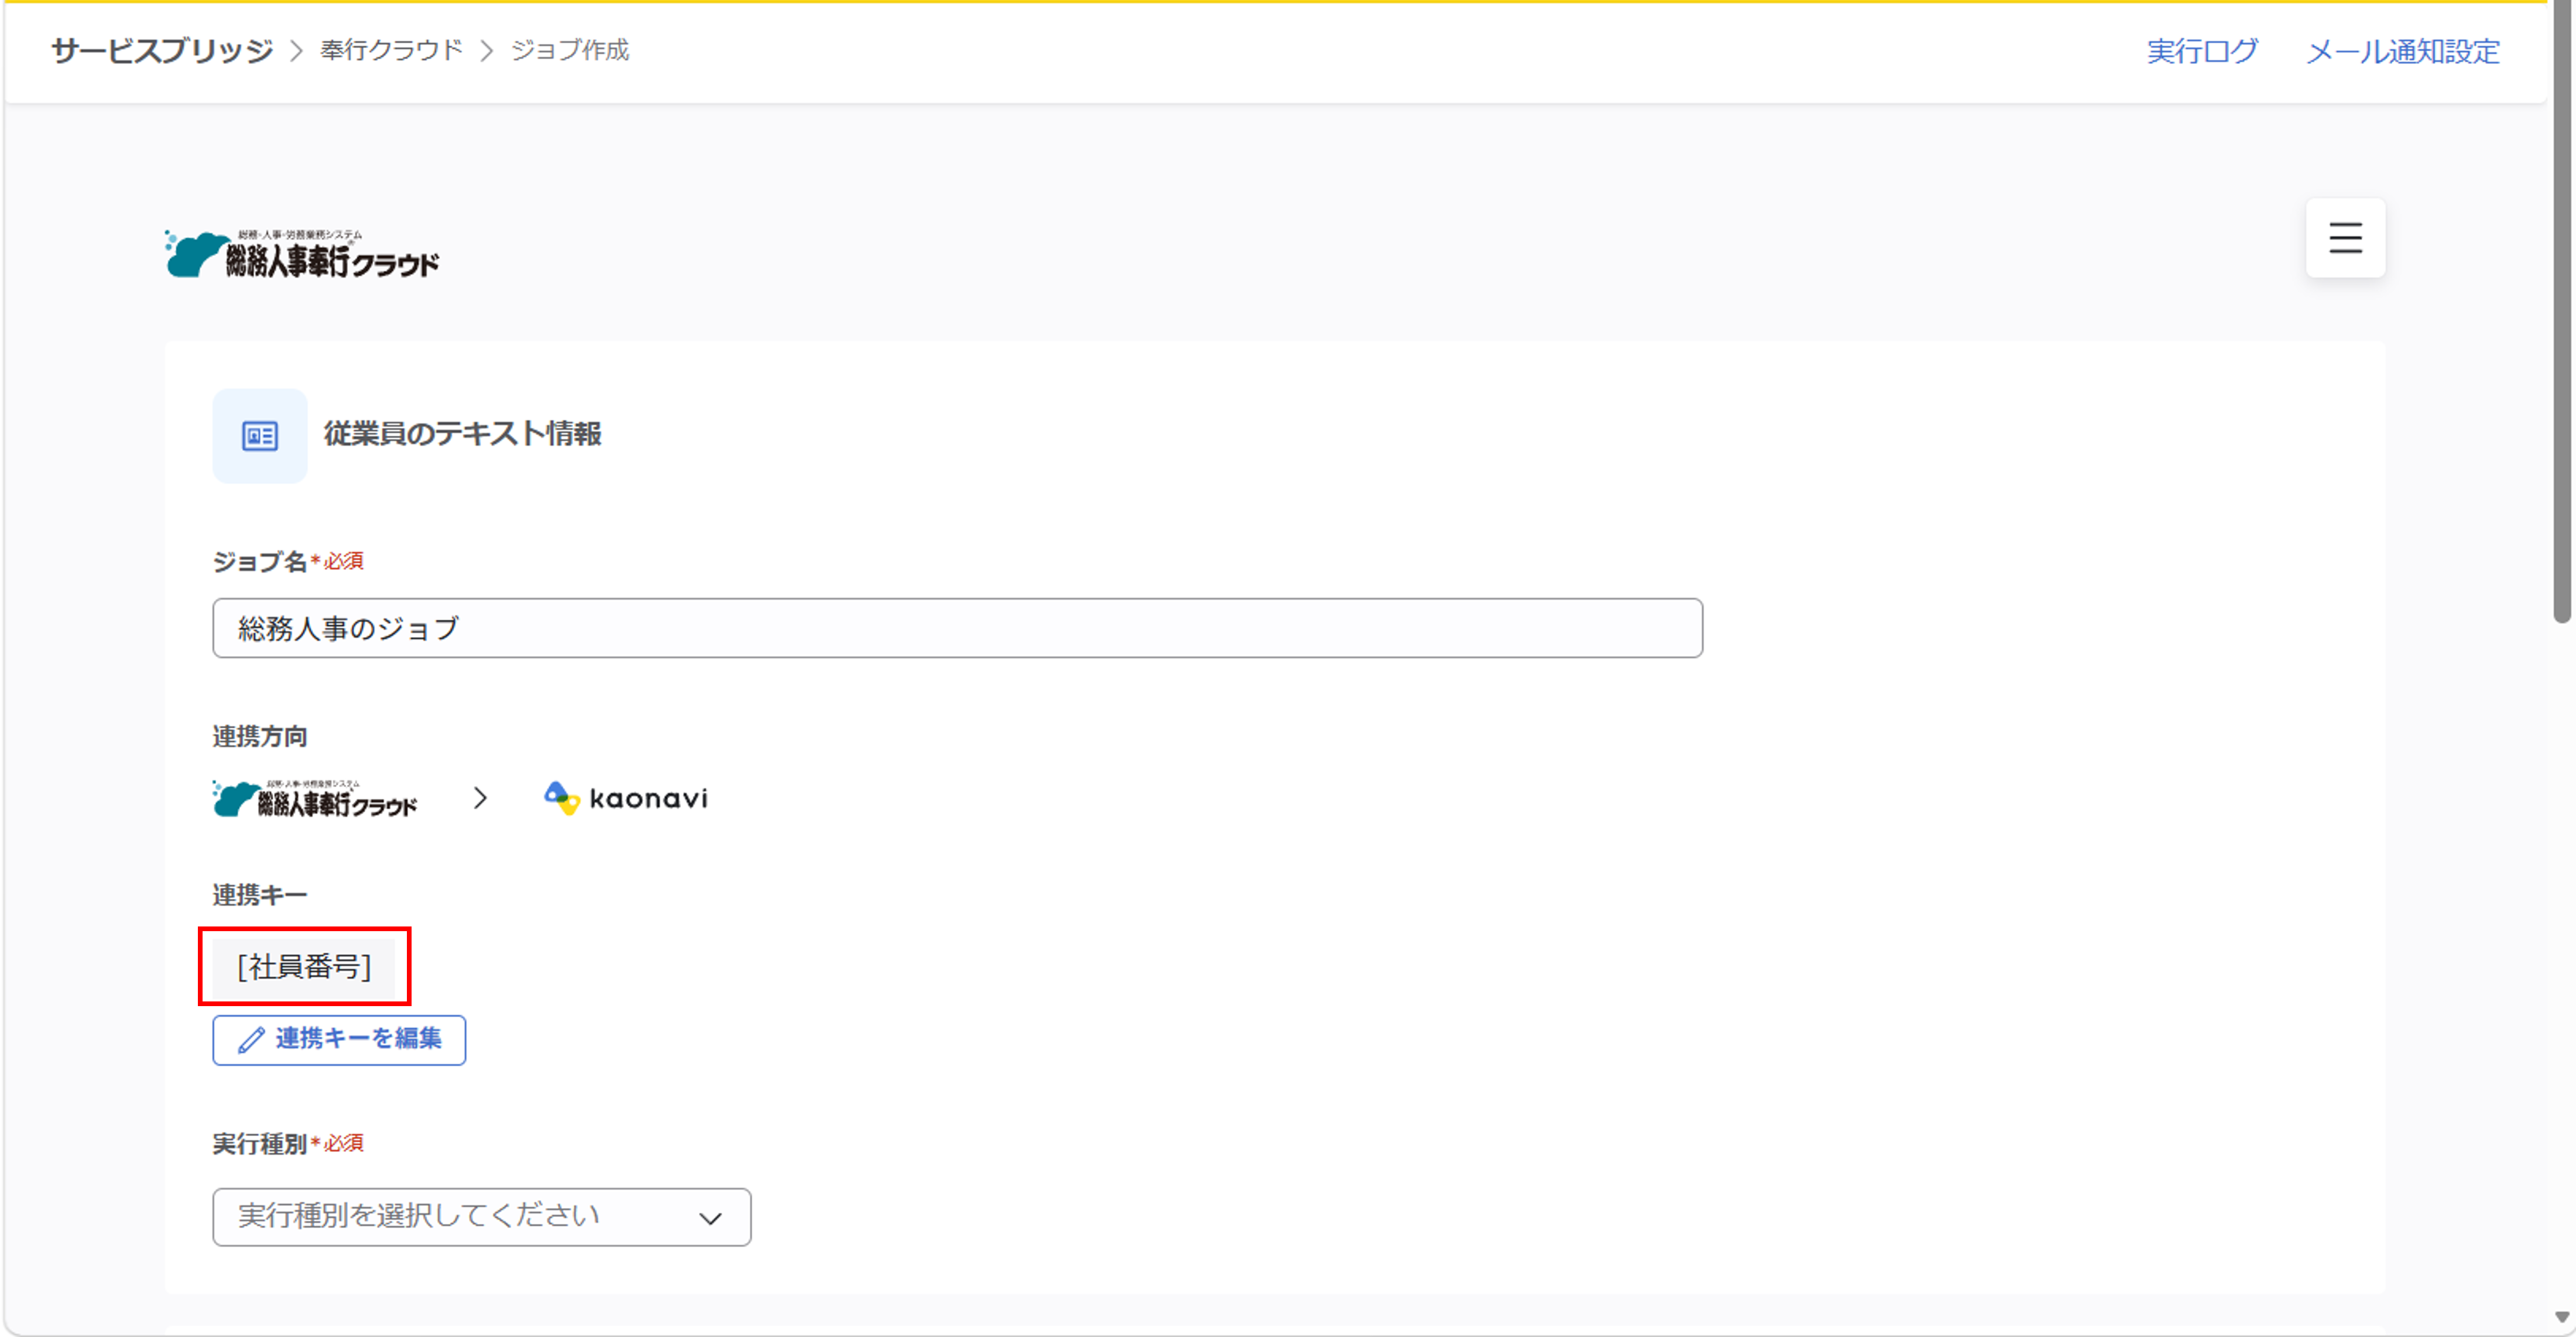The width and height of the screenshot is (2576, 1337).
Task: Click the 従業員のテキスト情報 heading
Action: click(x=462, y=434)
